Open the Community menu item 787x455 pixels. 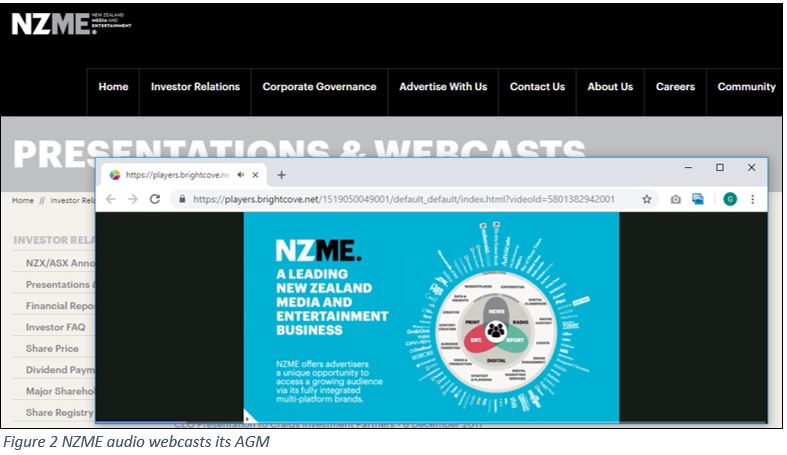(x=746, y=87)
